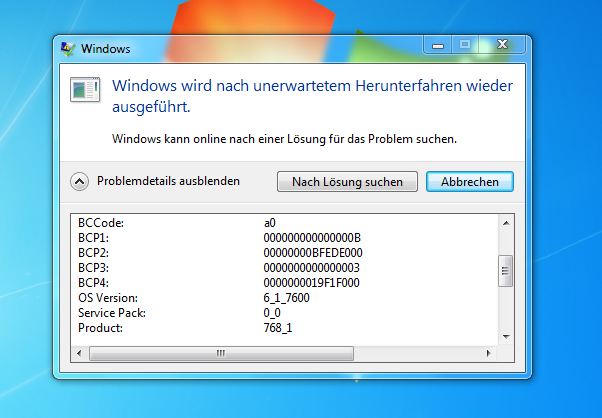Click the 'Windows' title bar text
The height and width of the screenshot is (418, 602).
[106, 49]
